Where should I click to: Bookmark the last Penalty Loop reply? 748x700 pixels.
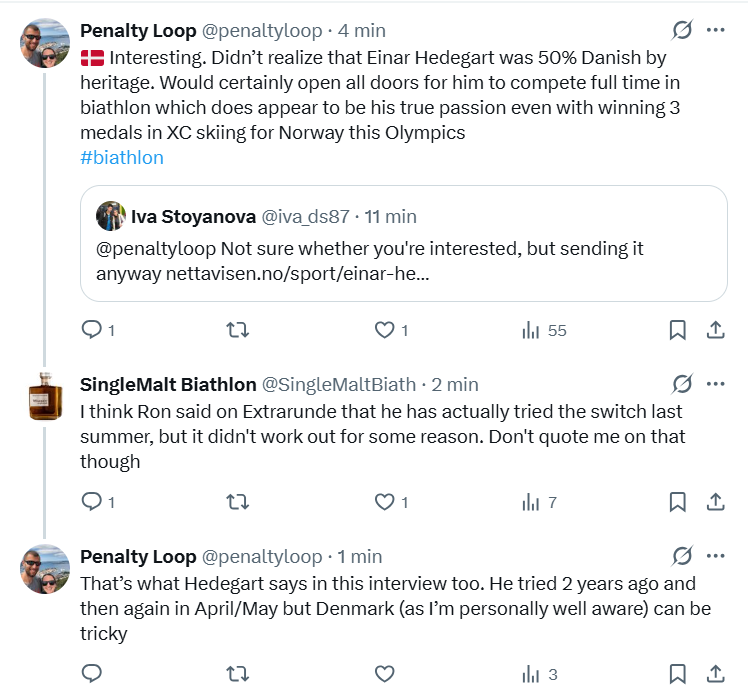tap(677, 674)
